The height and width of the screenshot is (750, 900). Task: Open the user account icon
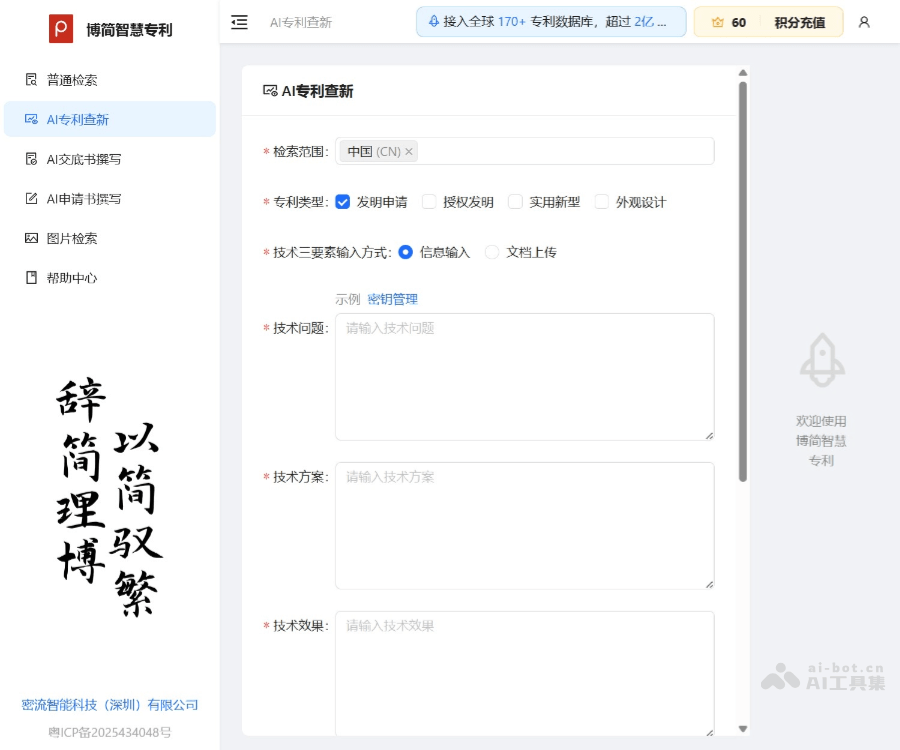864,22
